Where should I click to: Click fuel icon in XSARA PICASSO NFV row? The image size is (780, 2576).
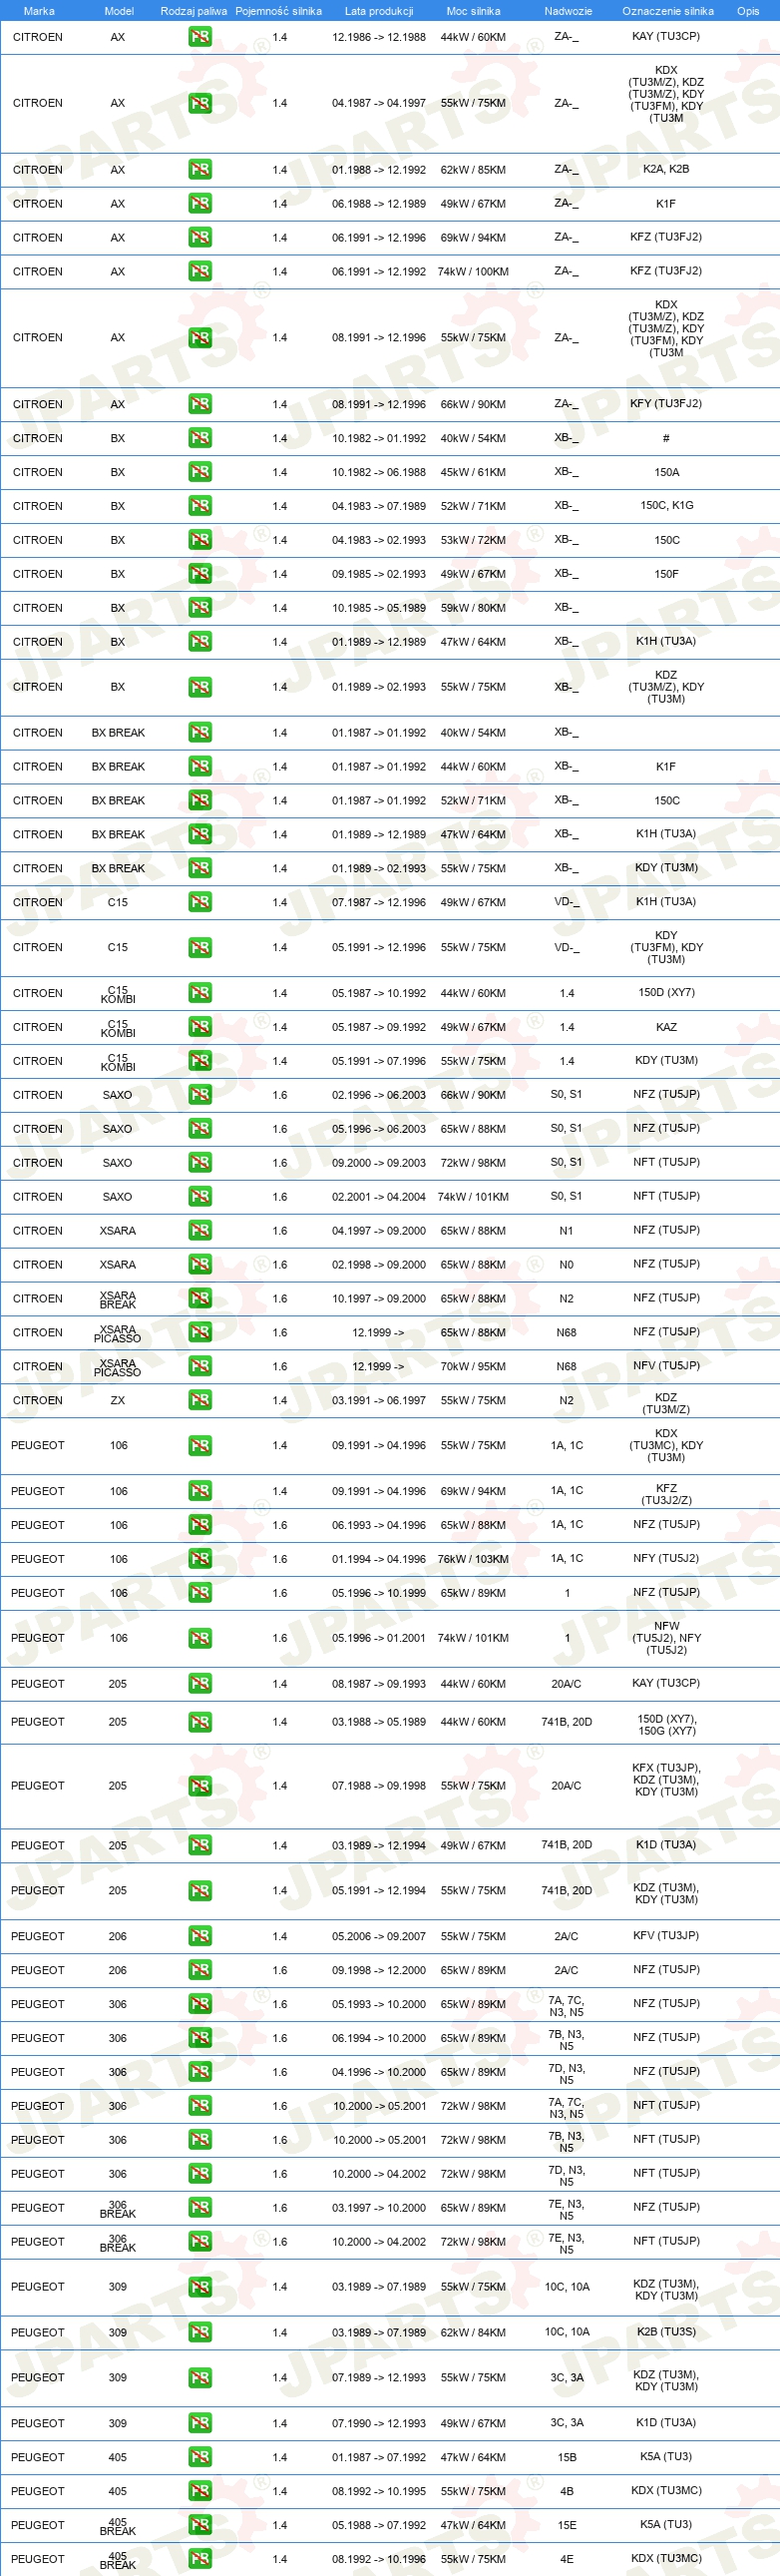[200, 1367]
